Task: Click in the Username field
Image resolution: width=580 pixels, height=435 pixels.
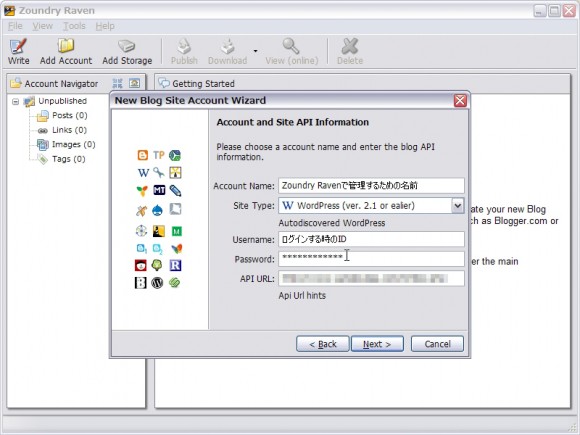Action: click(371, 239)
